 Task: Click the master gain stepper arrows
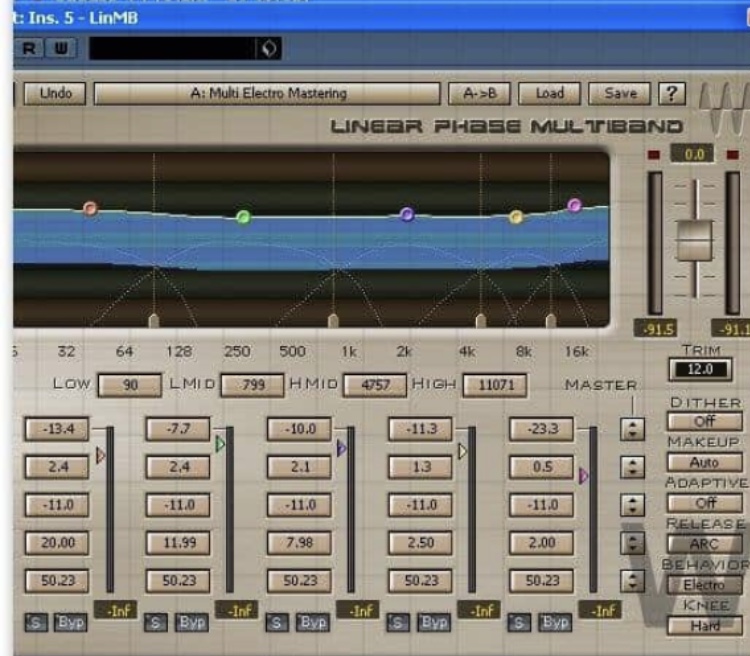pyautogui.click(x=632, y=467)
